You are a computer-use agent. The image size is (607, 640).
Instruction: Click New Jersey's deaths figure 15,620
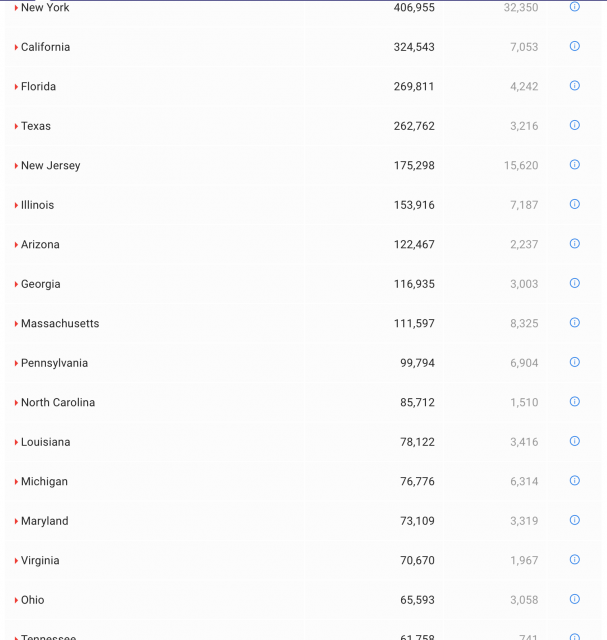pyautogui.click(x=521, y=166)
